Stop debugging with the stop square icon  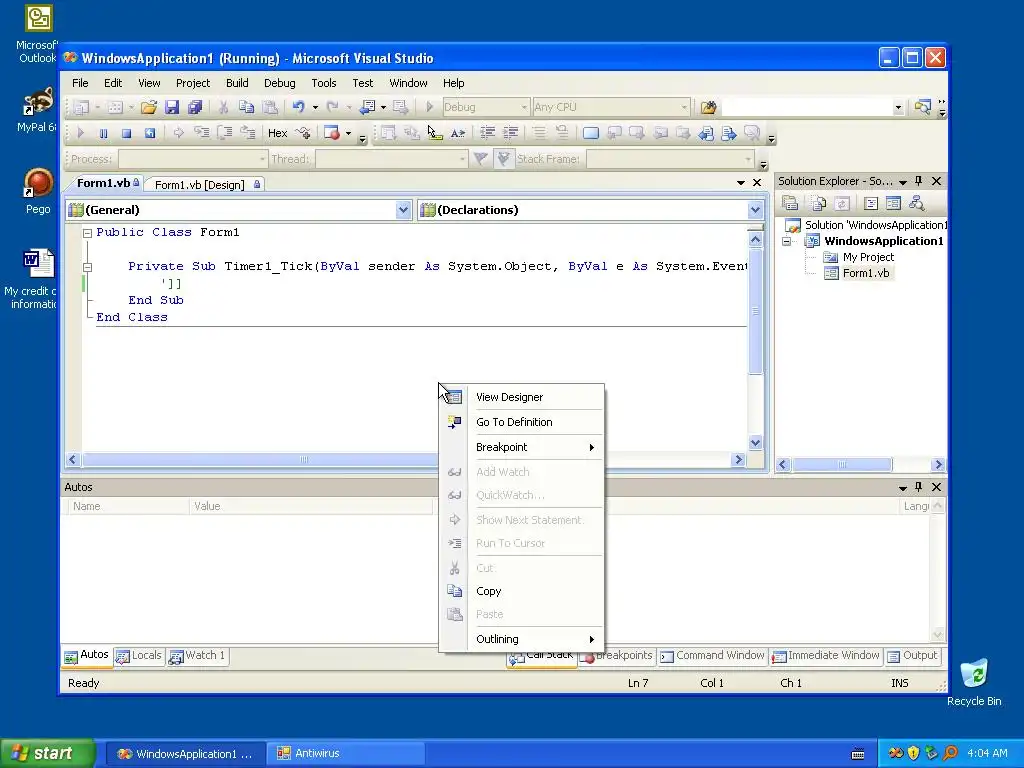[x=127, y=133]
